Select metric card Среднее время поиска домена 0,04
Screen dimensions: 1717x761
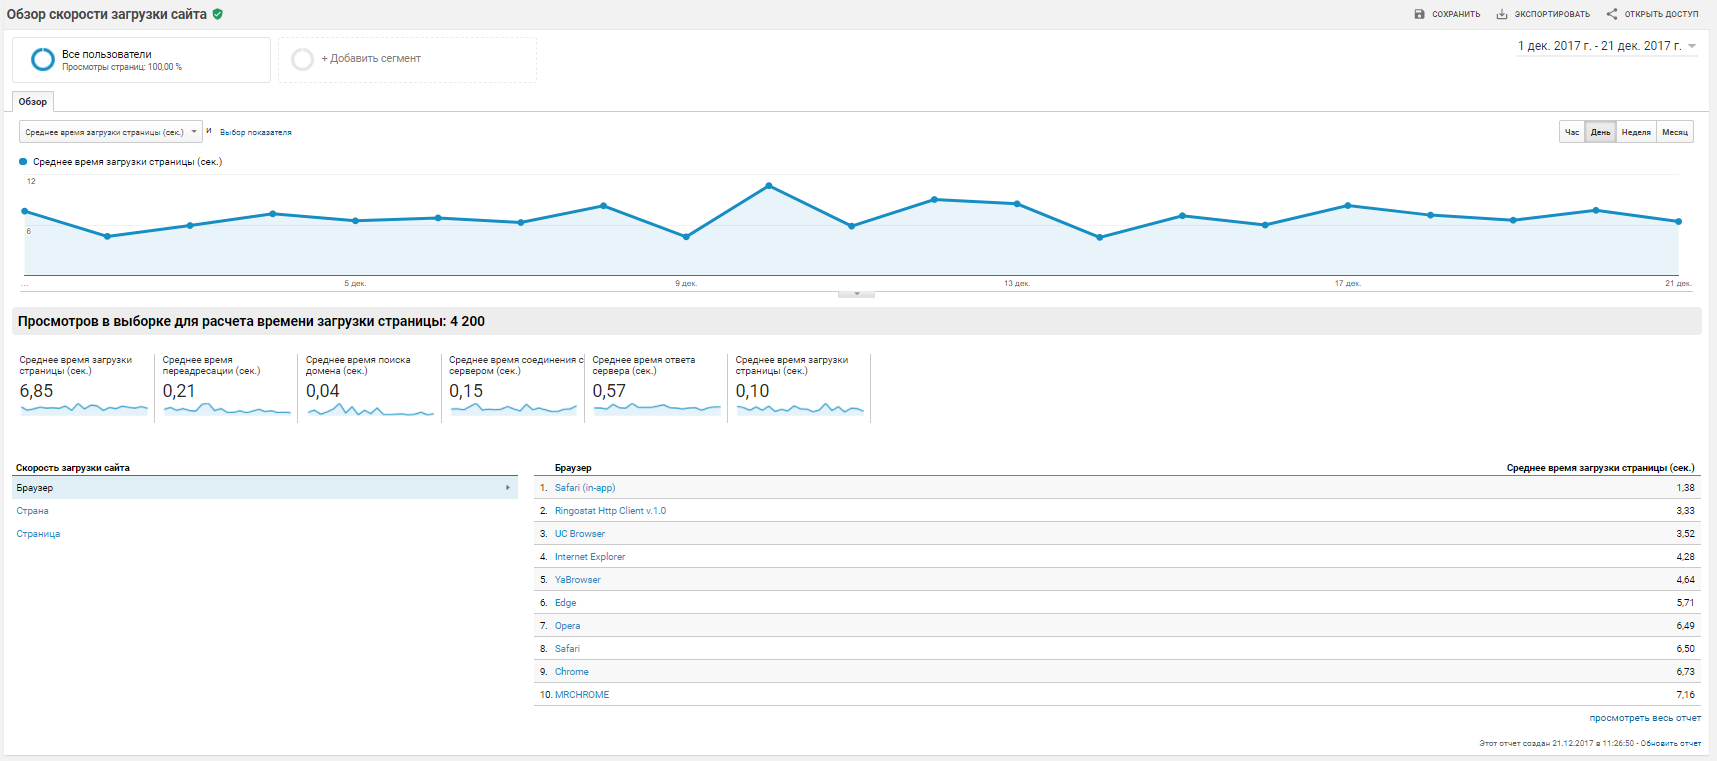click(370, 387)
